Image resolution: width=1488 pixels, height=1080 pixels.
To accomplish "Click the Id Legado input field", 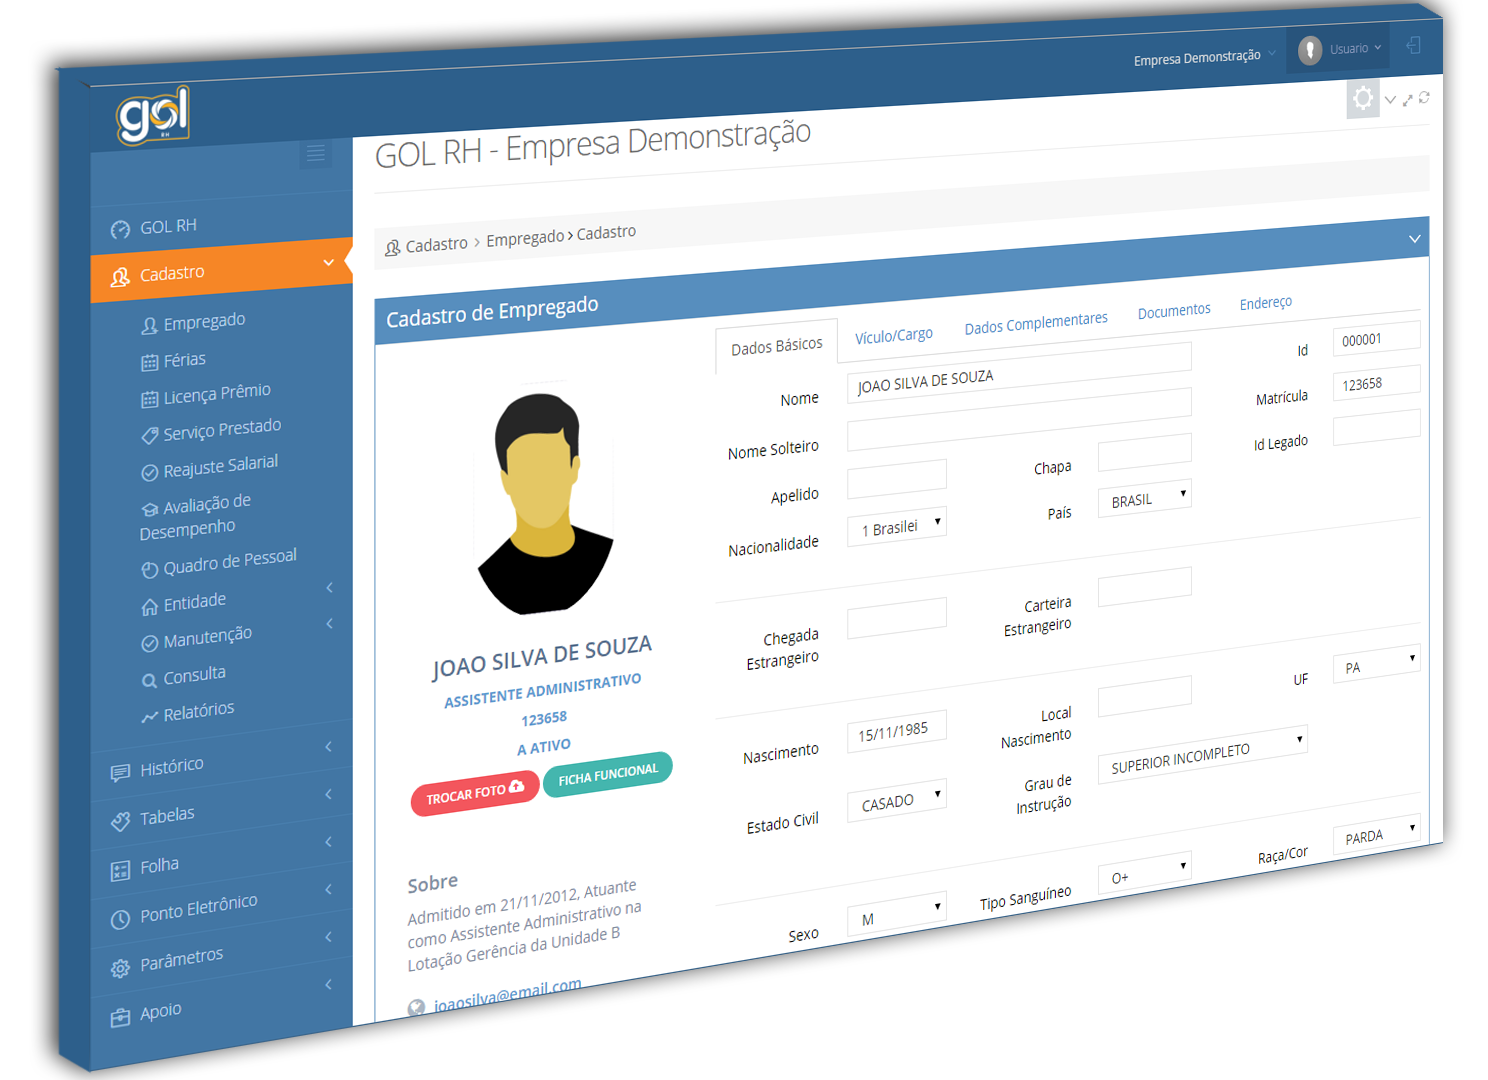I will [1376, 426].
